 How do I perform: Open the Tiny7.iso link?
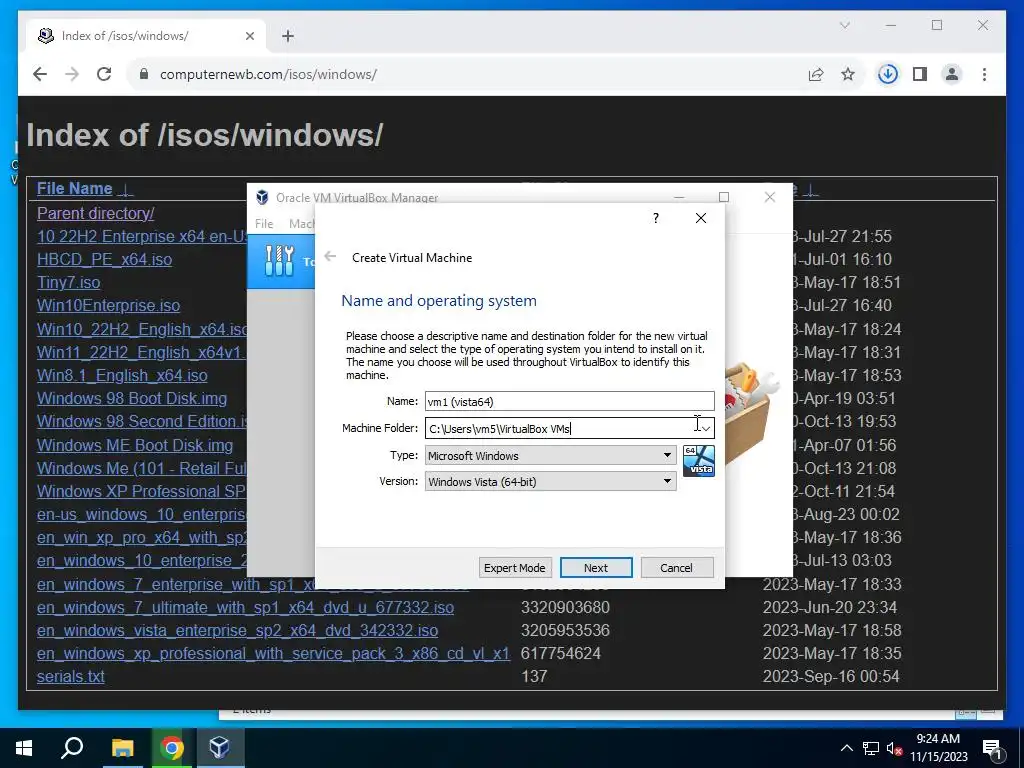69,283
